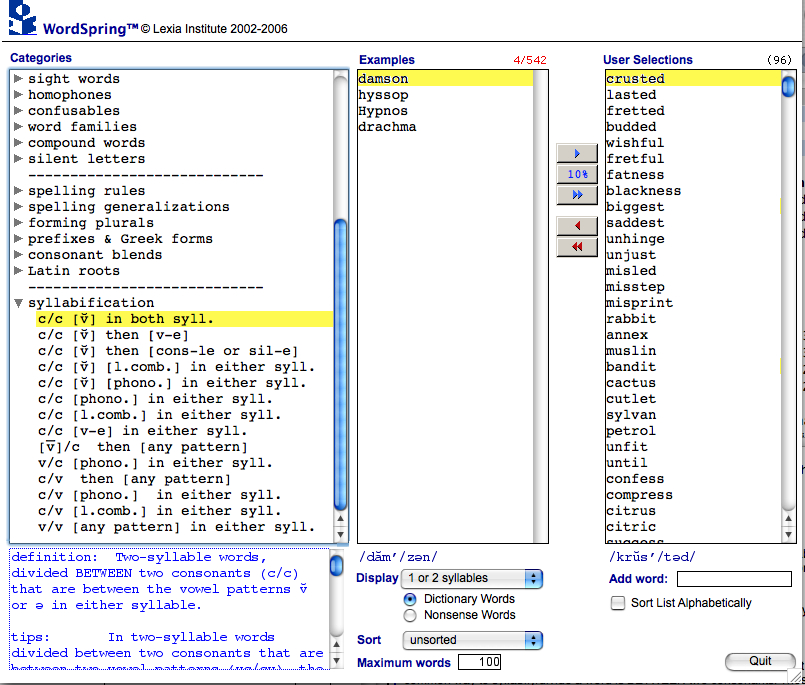Select 'c/c [v̆] then [v-e]' item
This screenshot has height=685, width=805.
tap(113, 335)
